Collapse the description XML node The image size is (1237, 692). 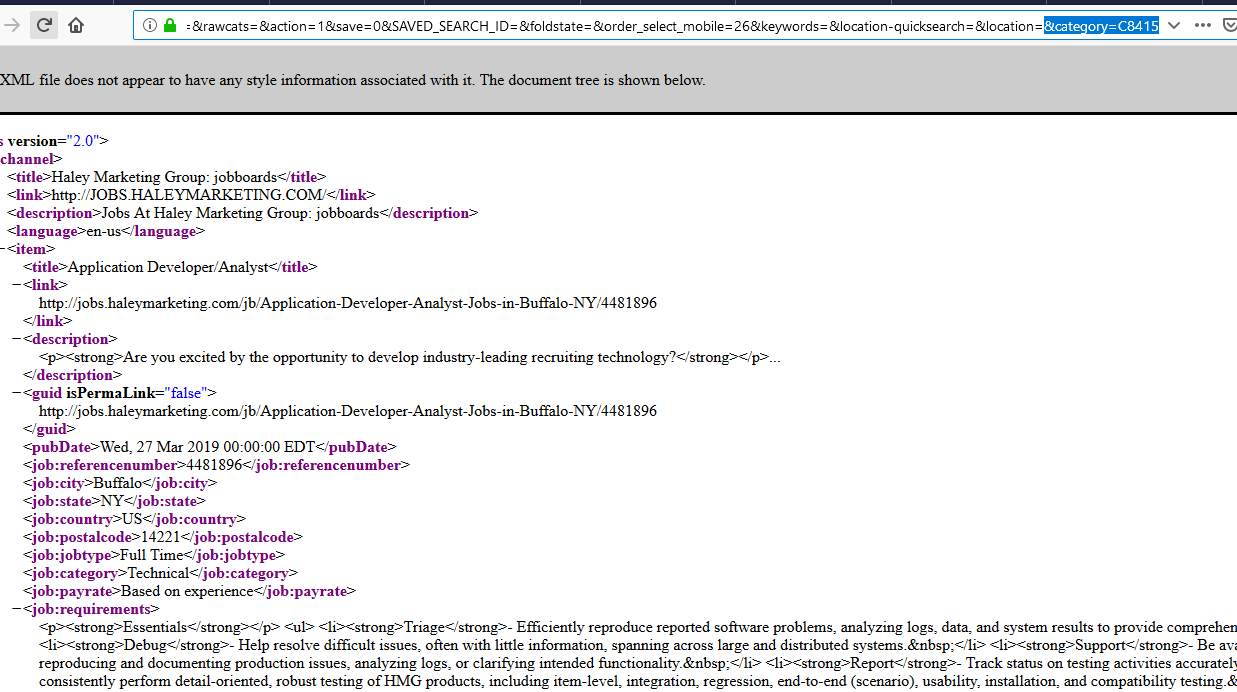17,339
